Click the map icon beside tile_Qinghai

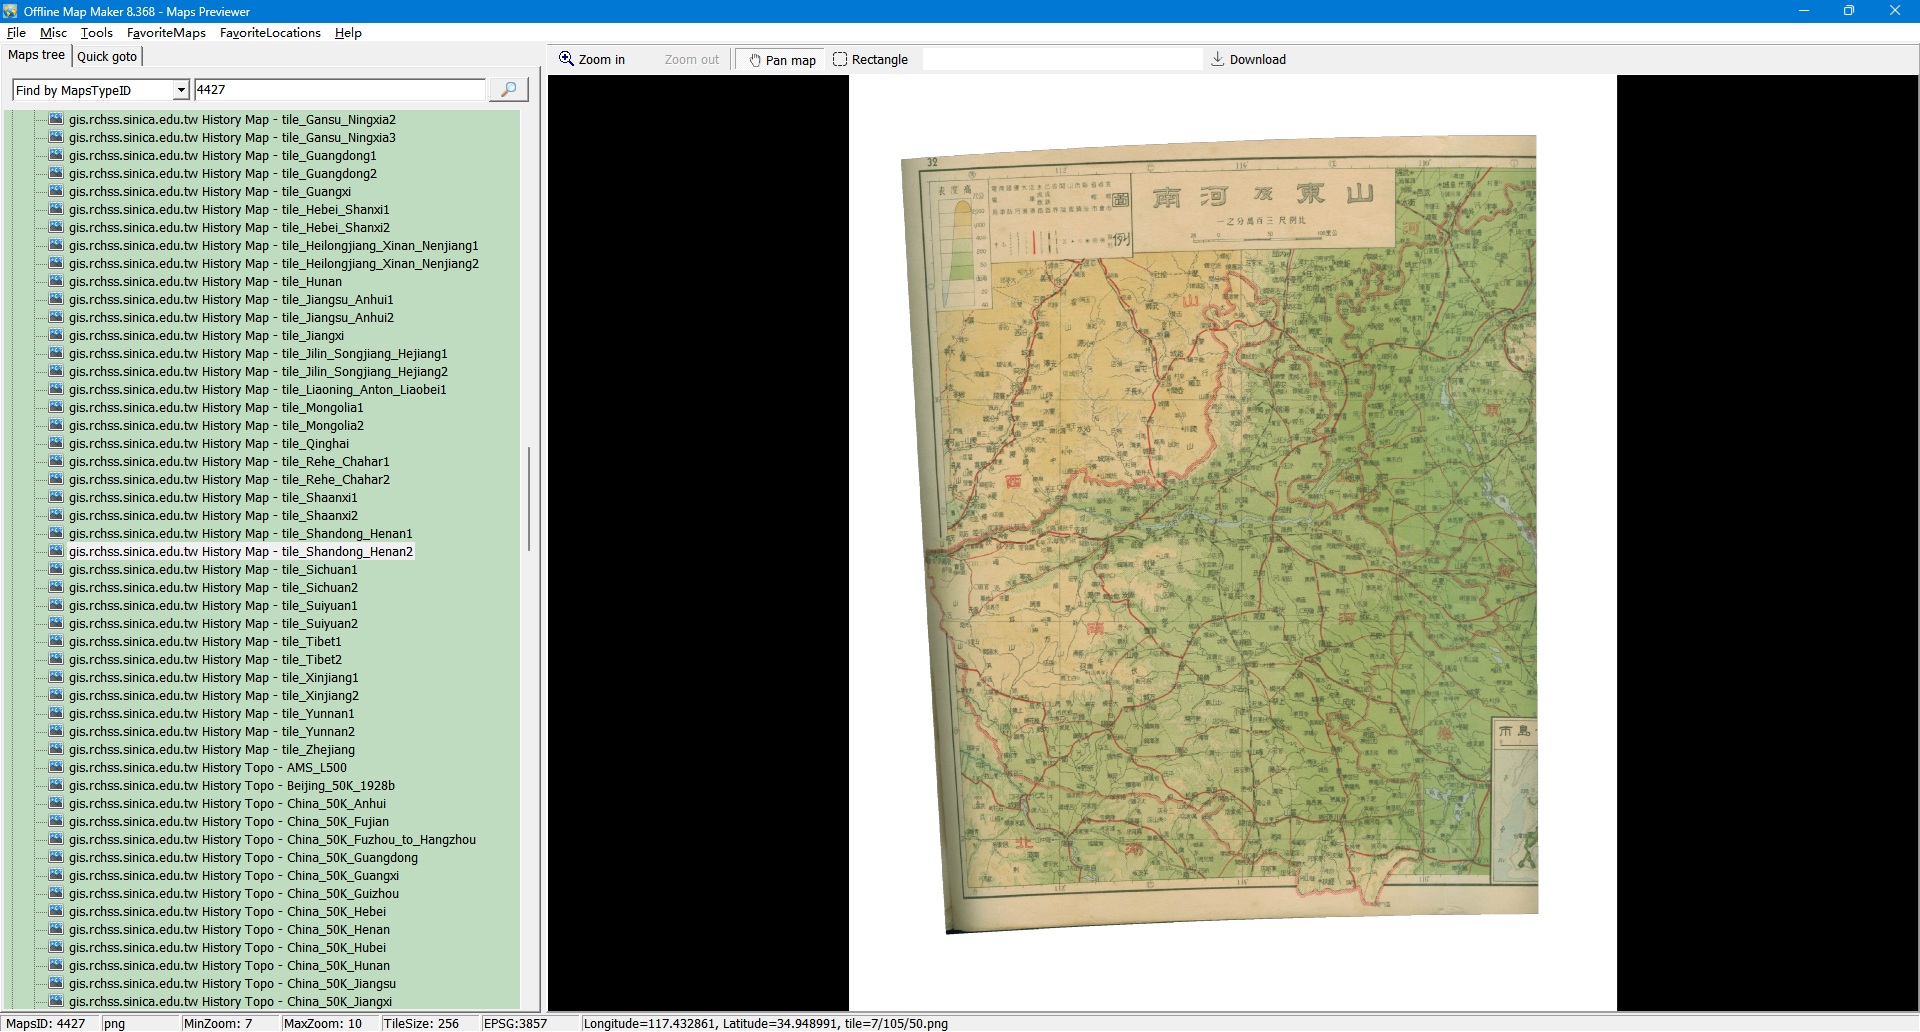click(56, 444)
